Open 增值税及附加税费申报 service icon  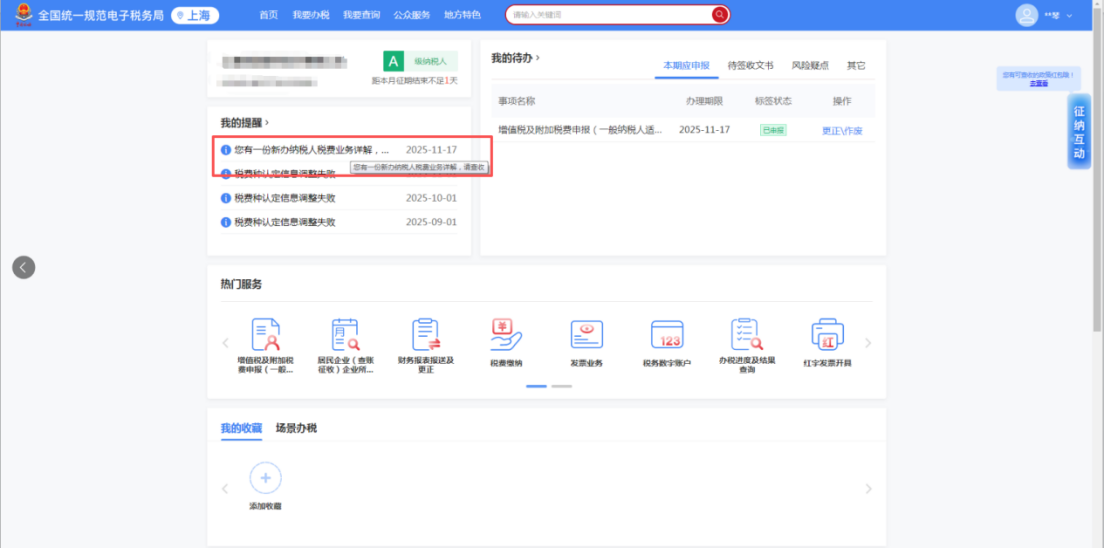click(x=265, y=335)
